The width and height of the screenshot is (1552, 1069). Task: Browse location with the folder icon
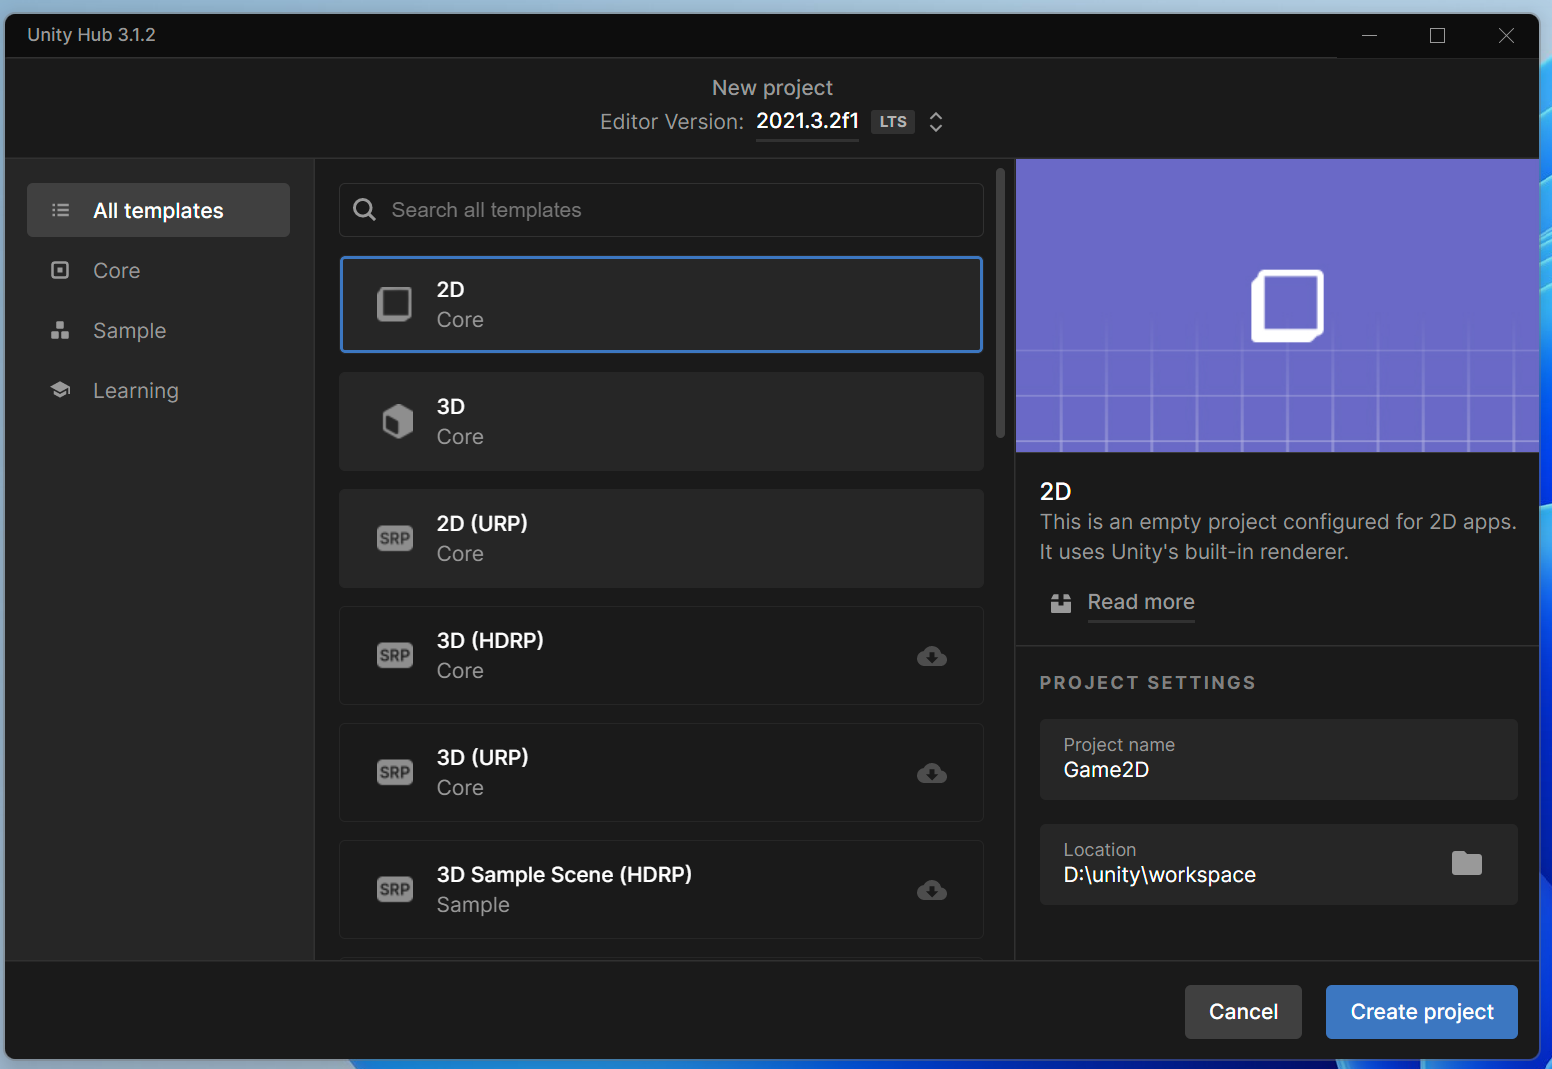[x=1467, y=863]
